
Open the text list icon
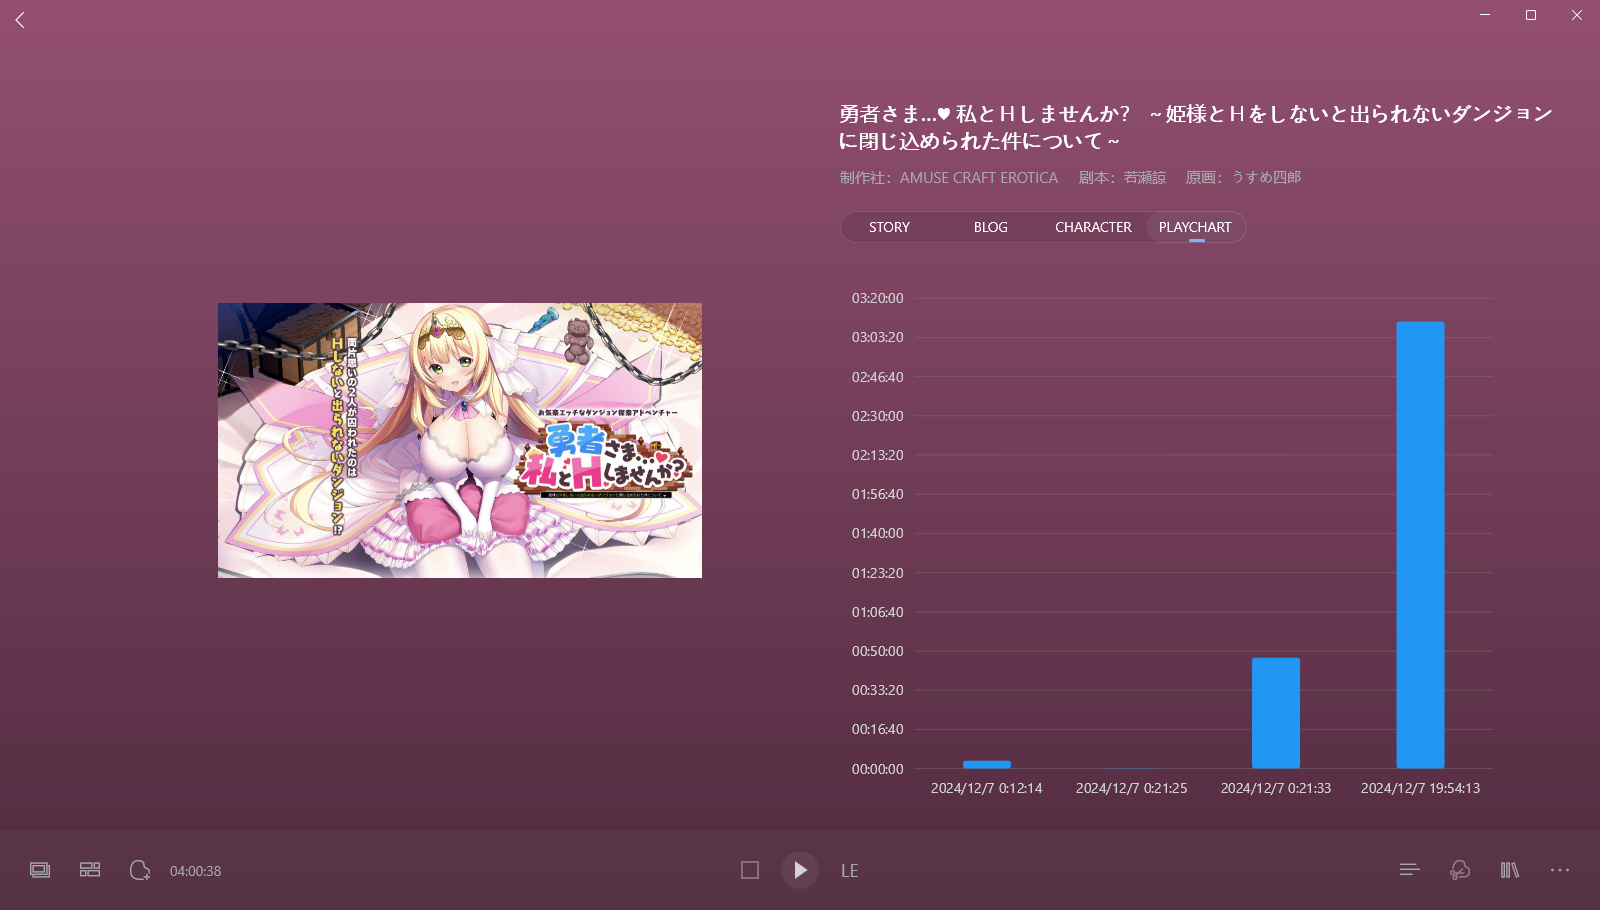coord(1410,870)
